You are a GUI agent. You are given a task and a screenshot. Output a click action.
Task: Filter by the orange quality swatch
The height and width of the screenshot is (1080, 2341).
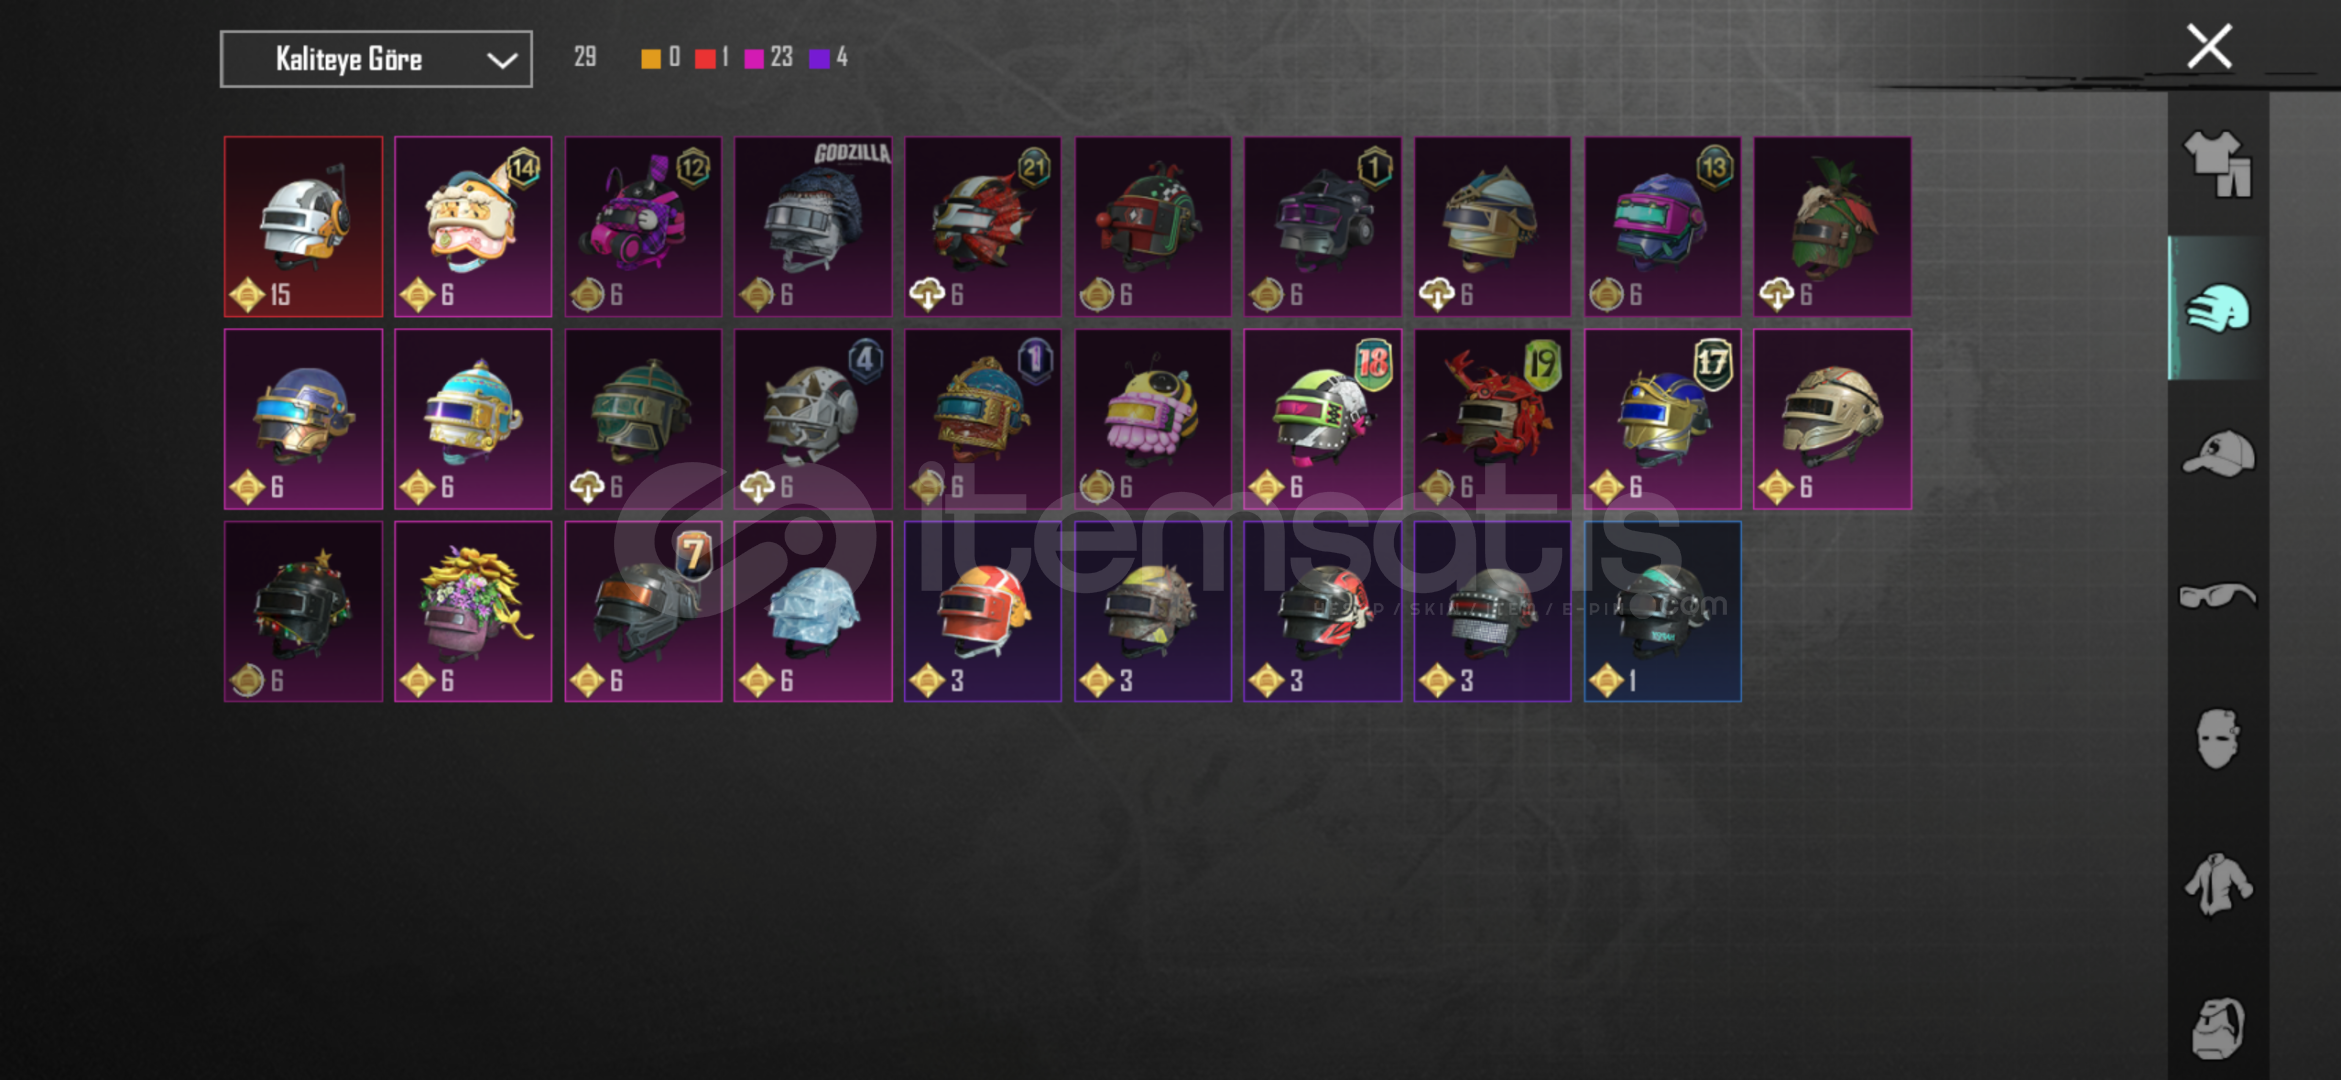pyautogui.click(x=651, y=58)
